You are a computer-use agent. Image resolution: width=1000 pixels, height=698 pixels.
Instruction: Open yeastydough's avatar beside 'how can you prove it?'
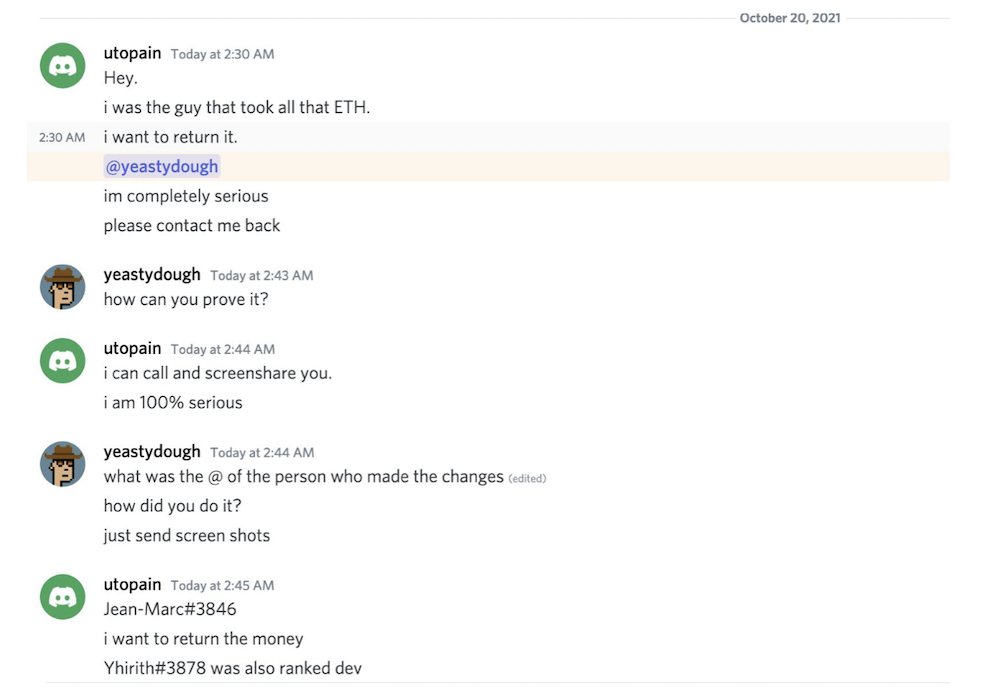(x=62, y=286)
